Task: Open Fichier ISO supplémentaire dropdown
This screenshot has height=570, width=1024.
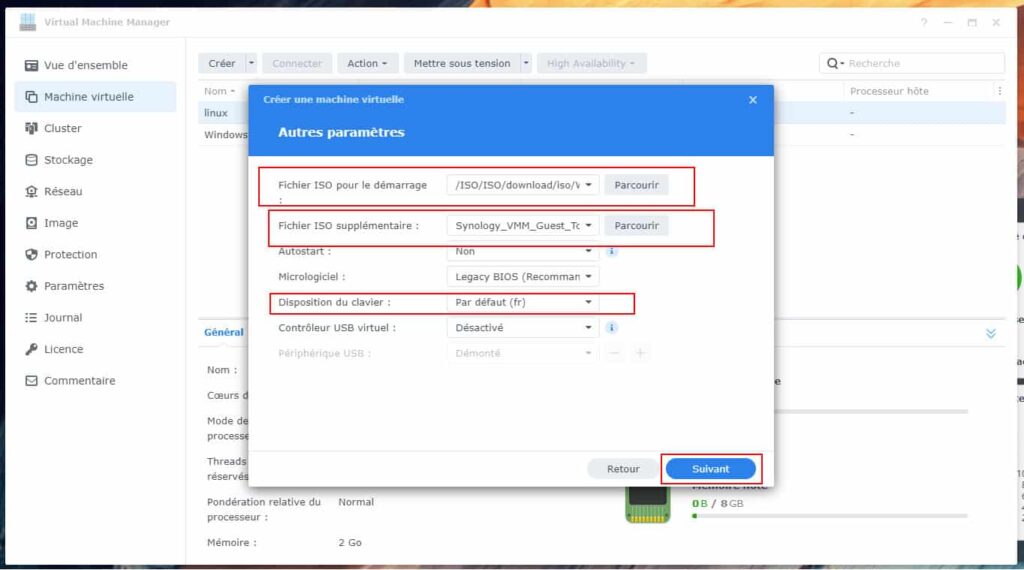Action: [x=522, y=225]
